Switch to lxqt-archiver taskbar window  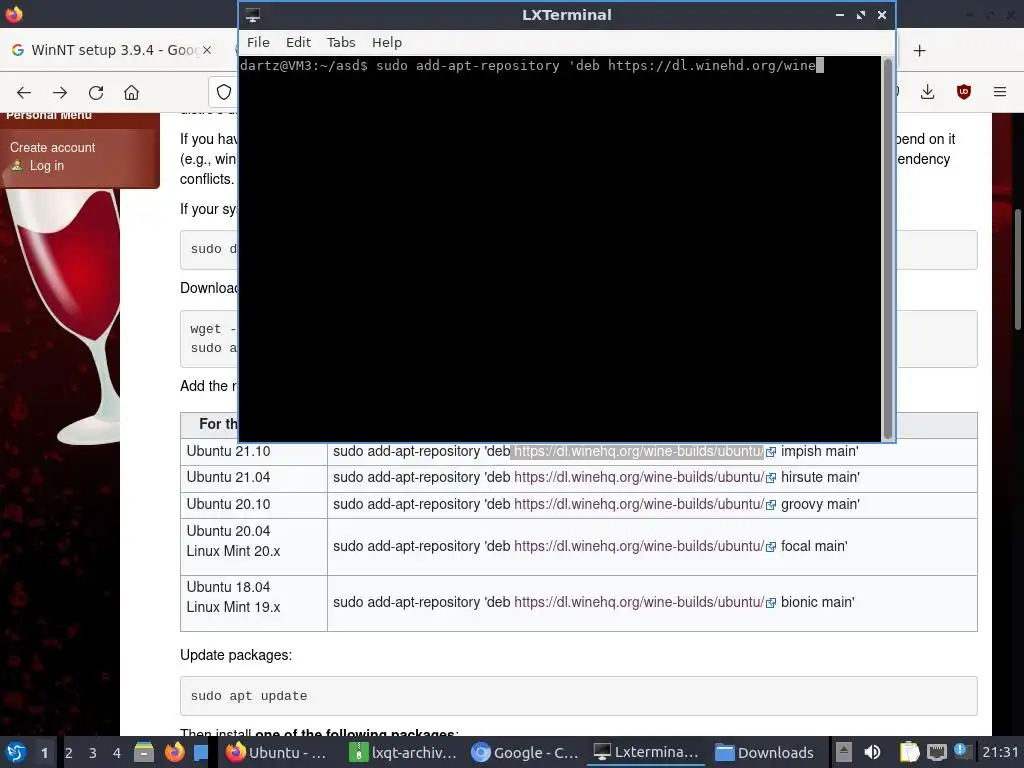point(404,752)
